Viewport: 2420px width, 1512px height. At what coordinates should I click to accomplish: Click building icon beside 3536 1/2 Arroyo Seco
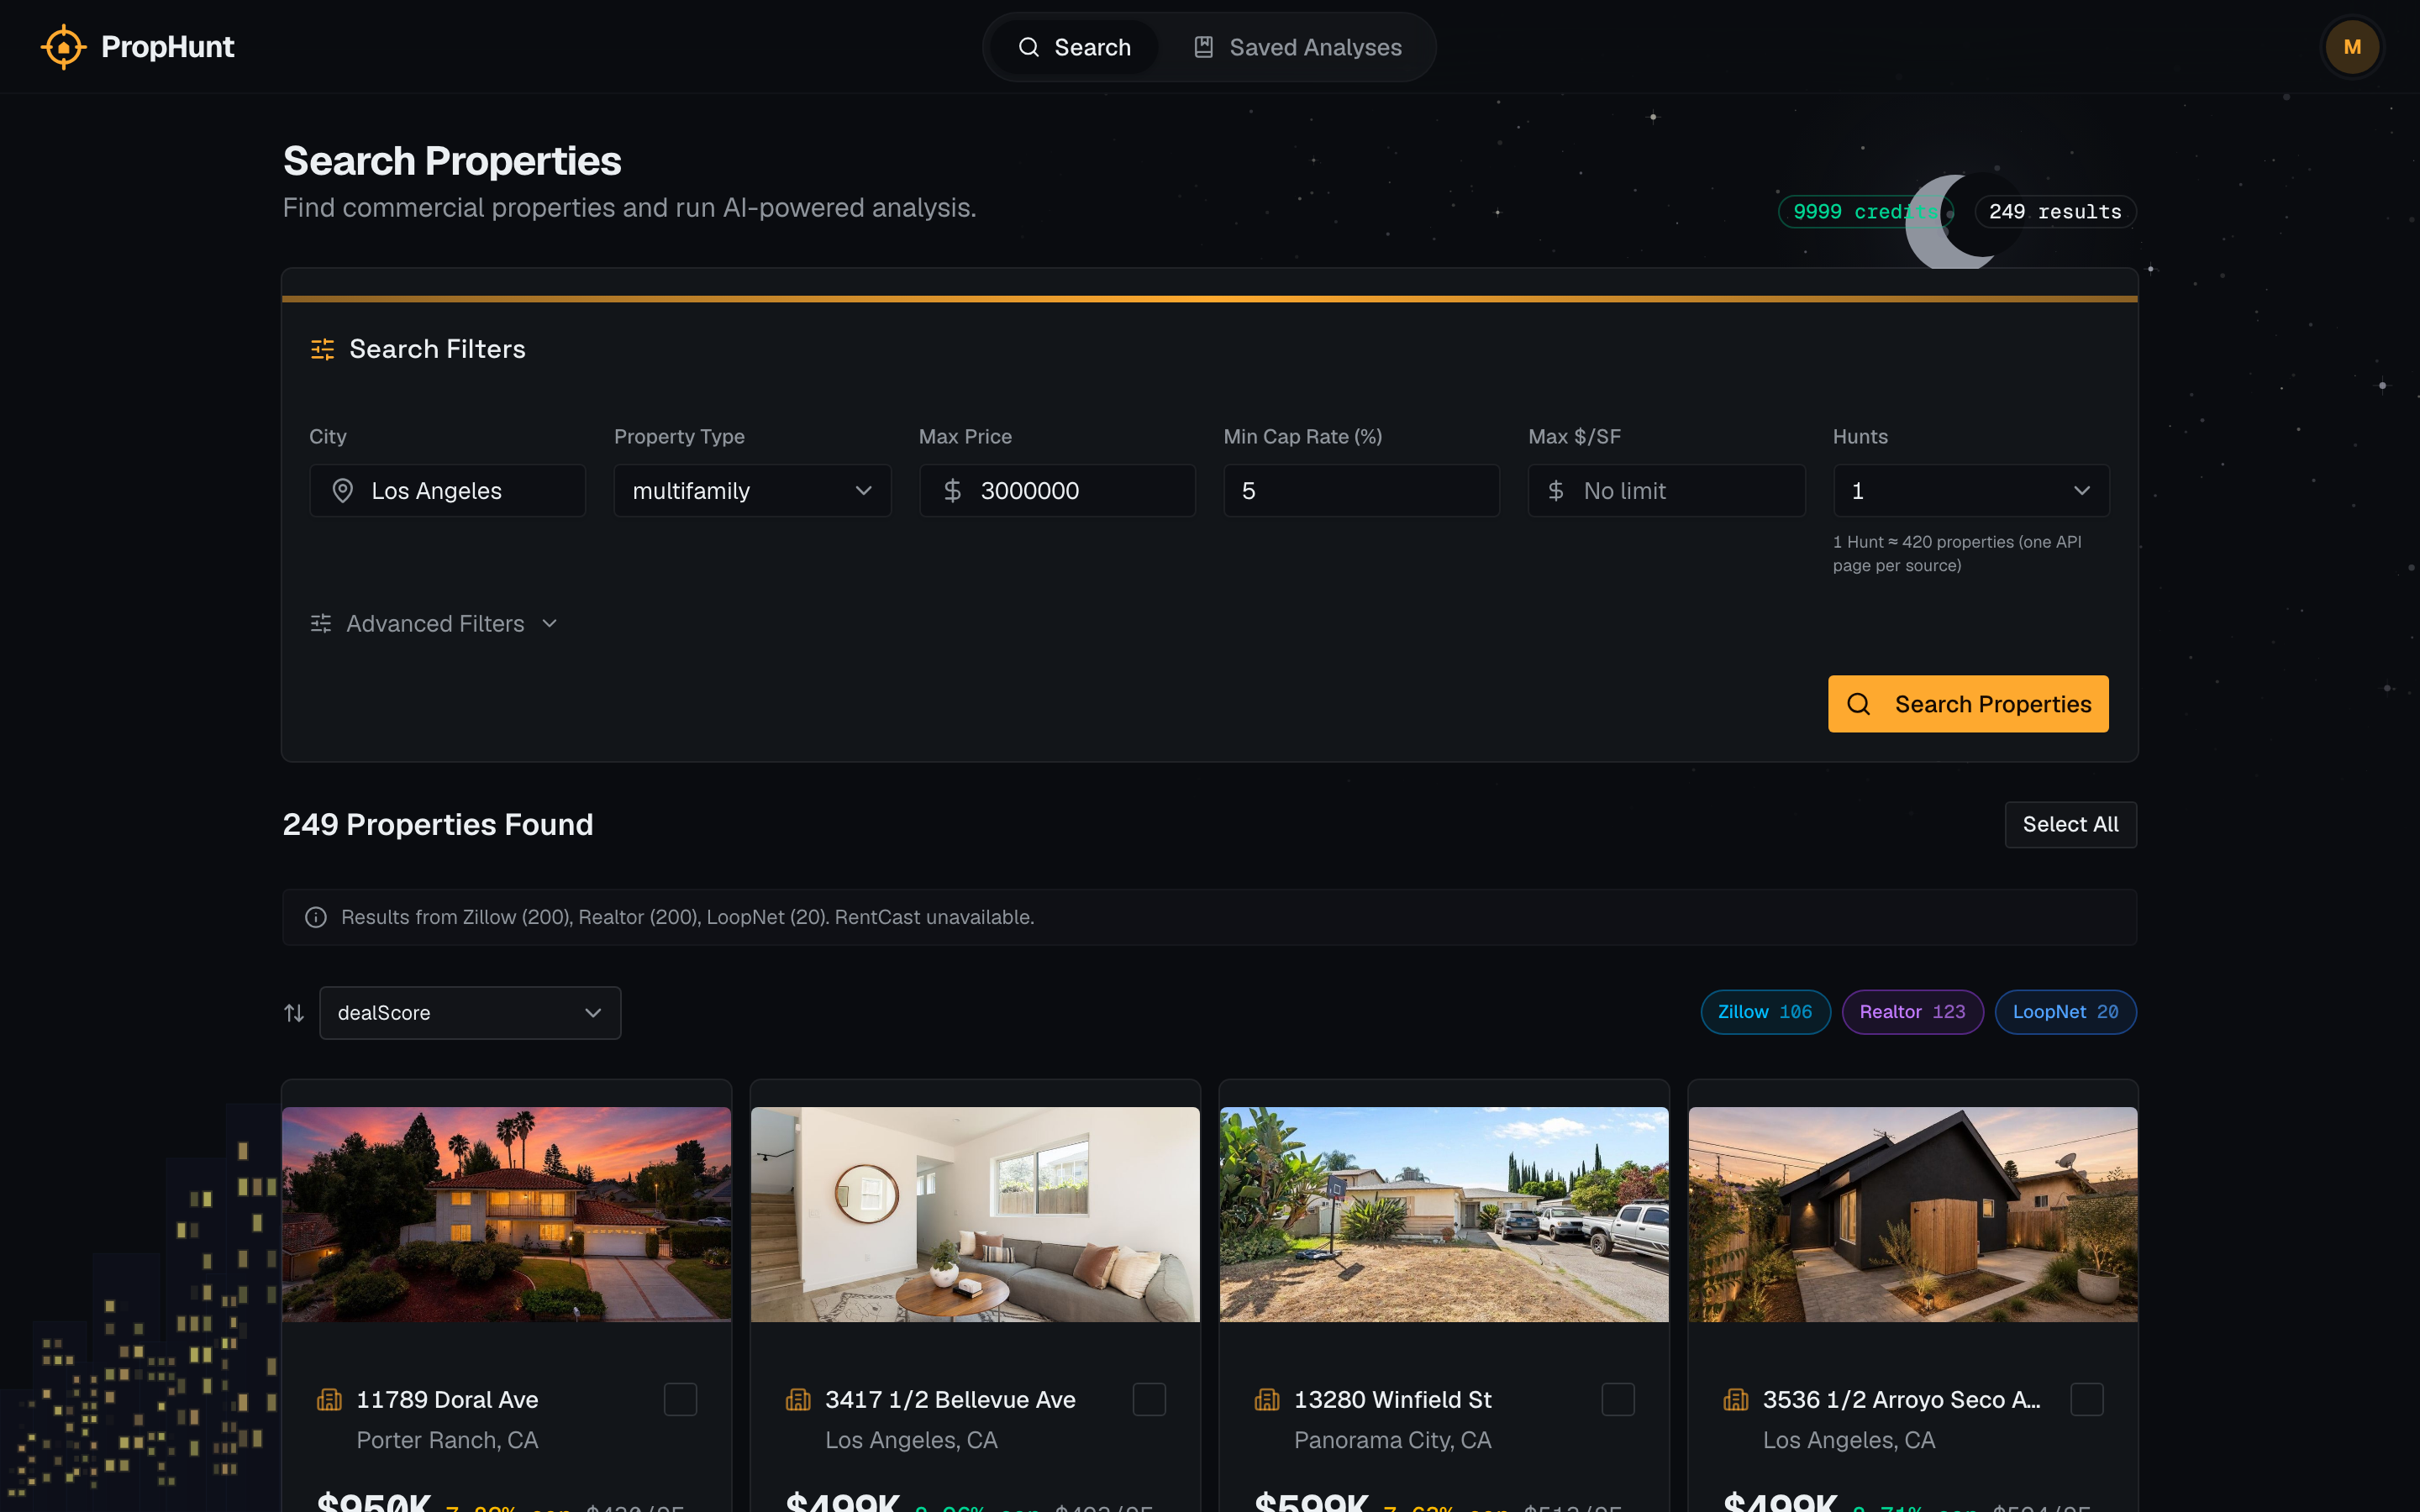(1736, 1400)
